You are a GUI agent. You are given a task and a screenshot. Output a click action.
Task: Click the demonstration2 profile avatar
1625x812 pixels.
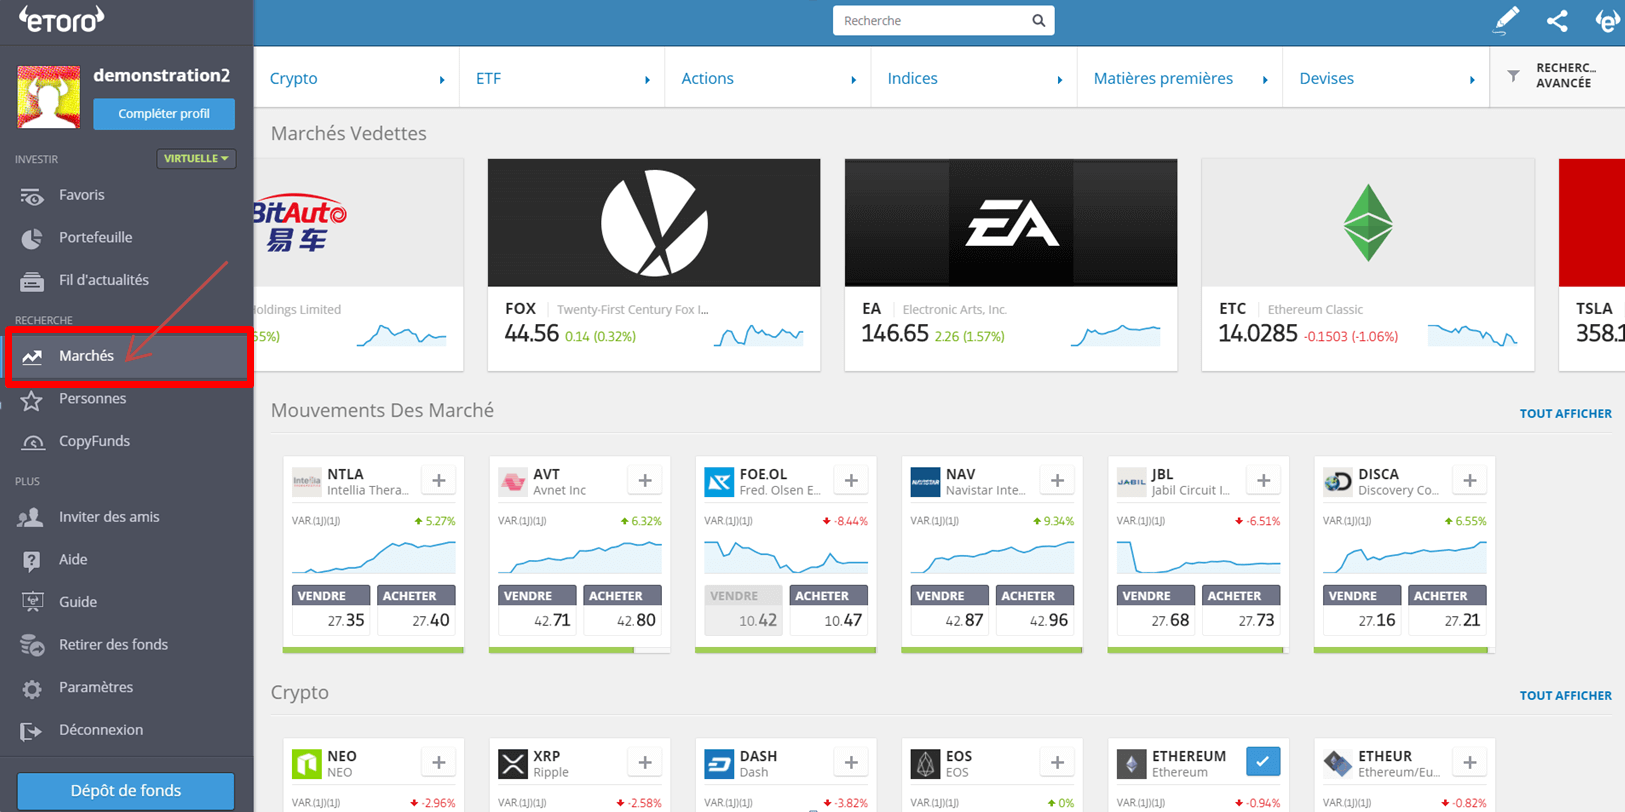pos(48,97)
